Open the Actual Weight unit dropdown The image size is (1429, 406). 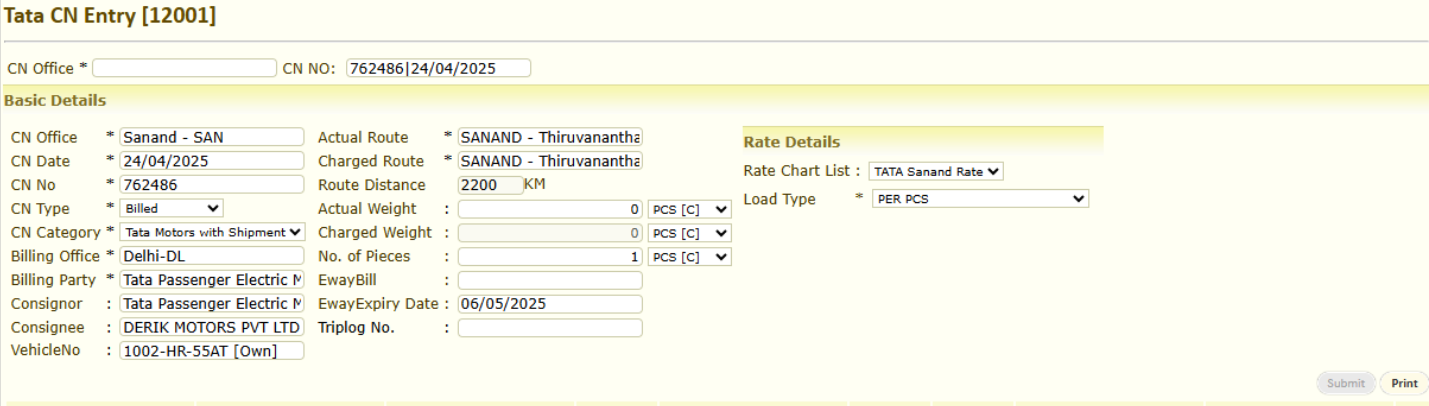tap(690, 209)
